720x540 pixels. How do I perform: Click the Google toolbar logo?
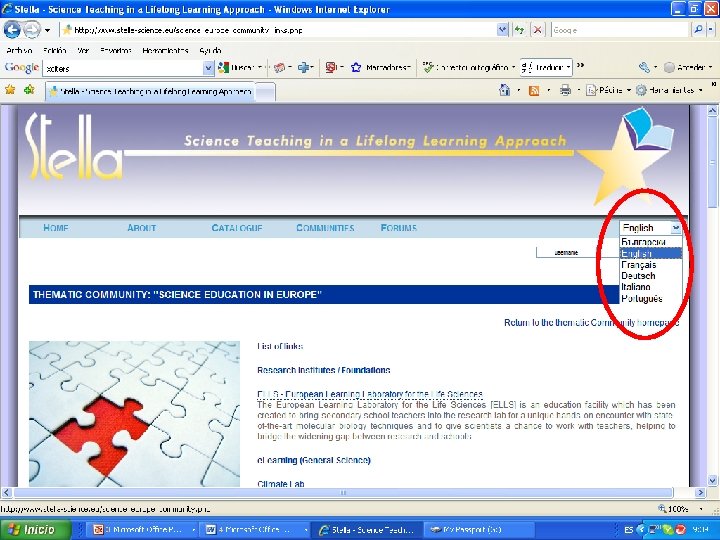[22, 68]
